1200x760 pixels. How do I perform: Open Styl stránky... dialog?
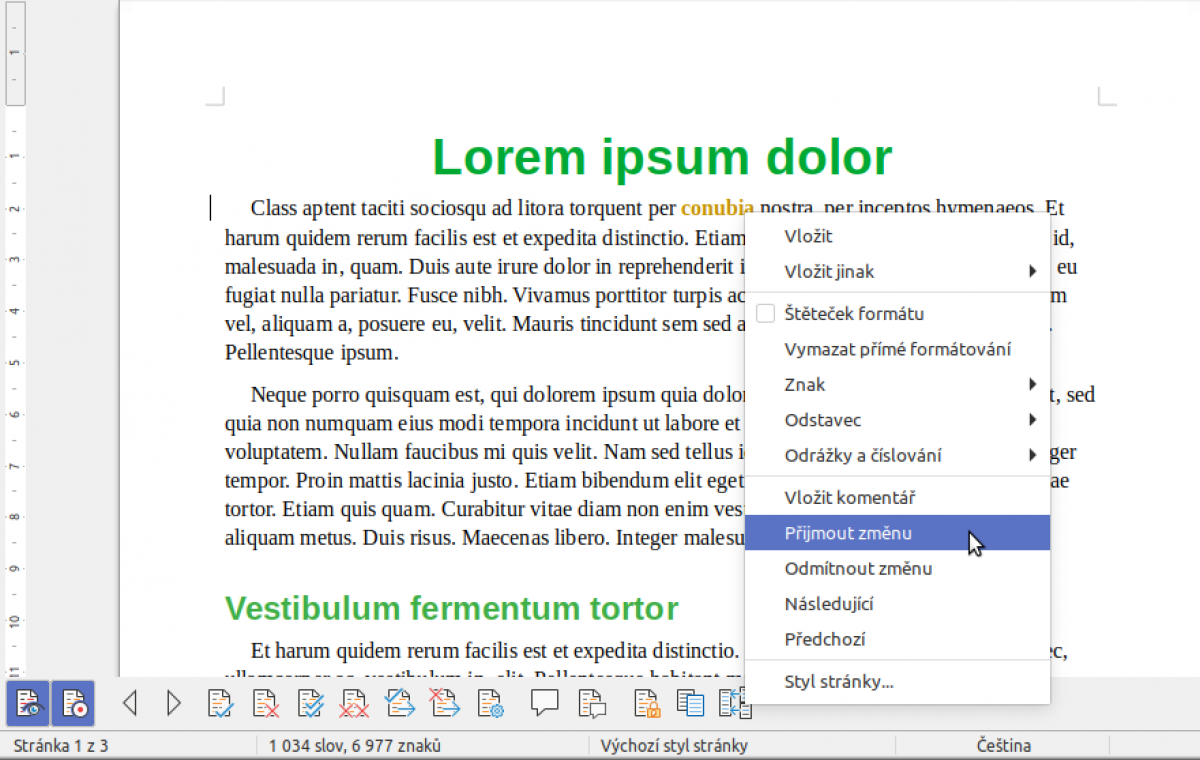tap(898, 682)
